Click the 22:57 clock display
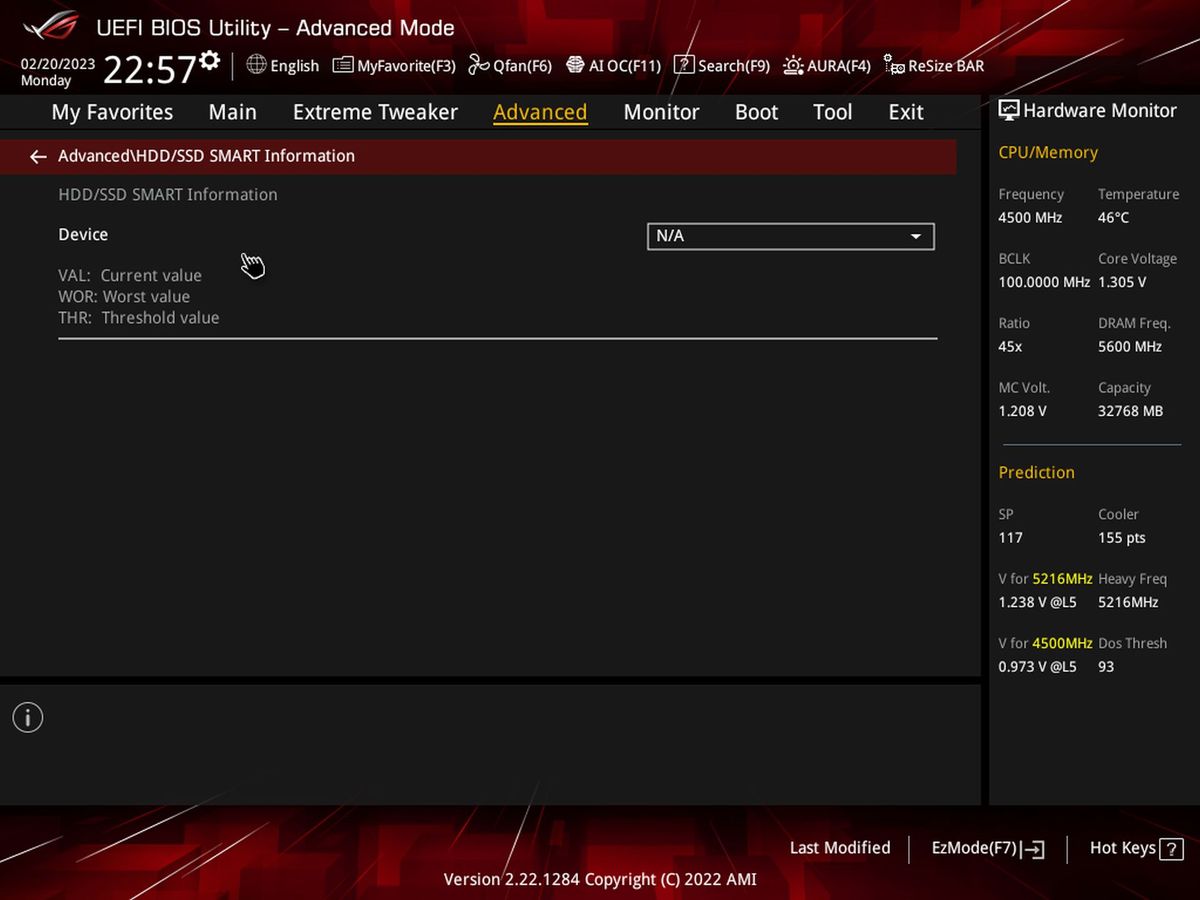This screenshot has height=900, width=1200. tap(149, 70)
